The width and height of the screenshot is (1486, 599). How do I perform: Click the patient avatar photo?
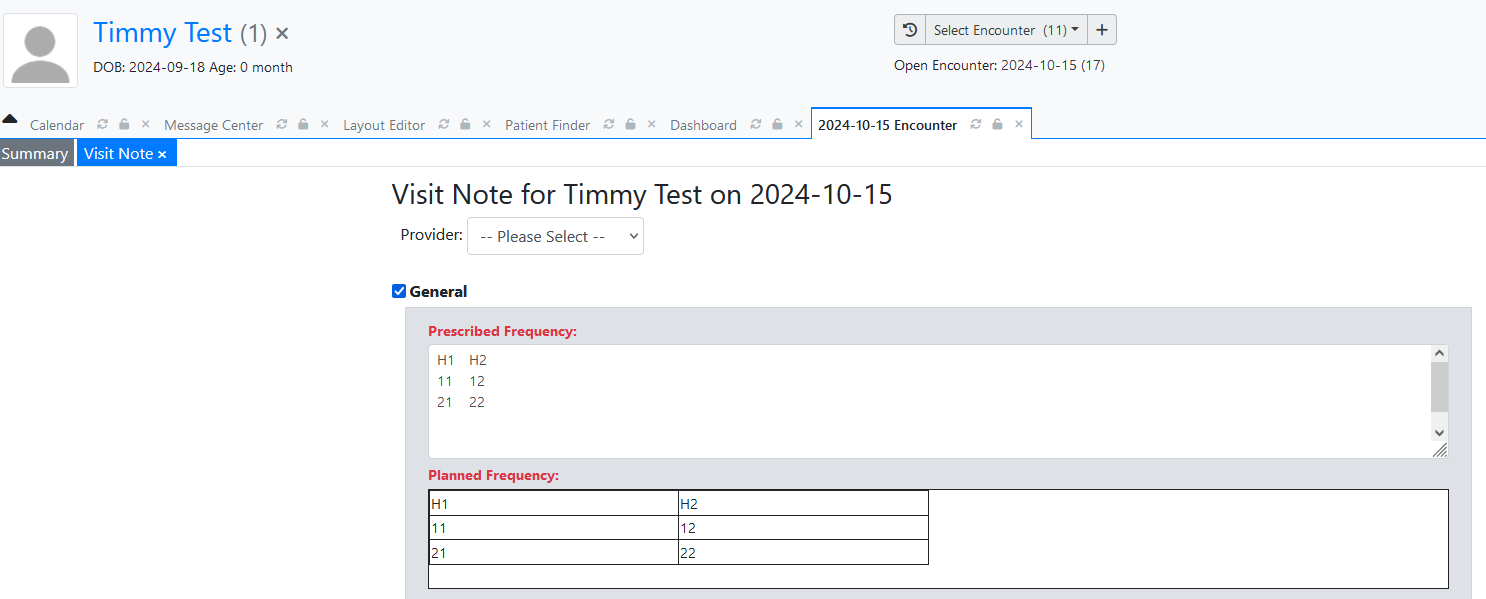point(41,50)
